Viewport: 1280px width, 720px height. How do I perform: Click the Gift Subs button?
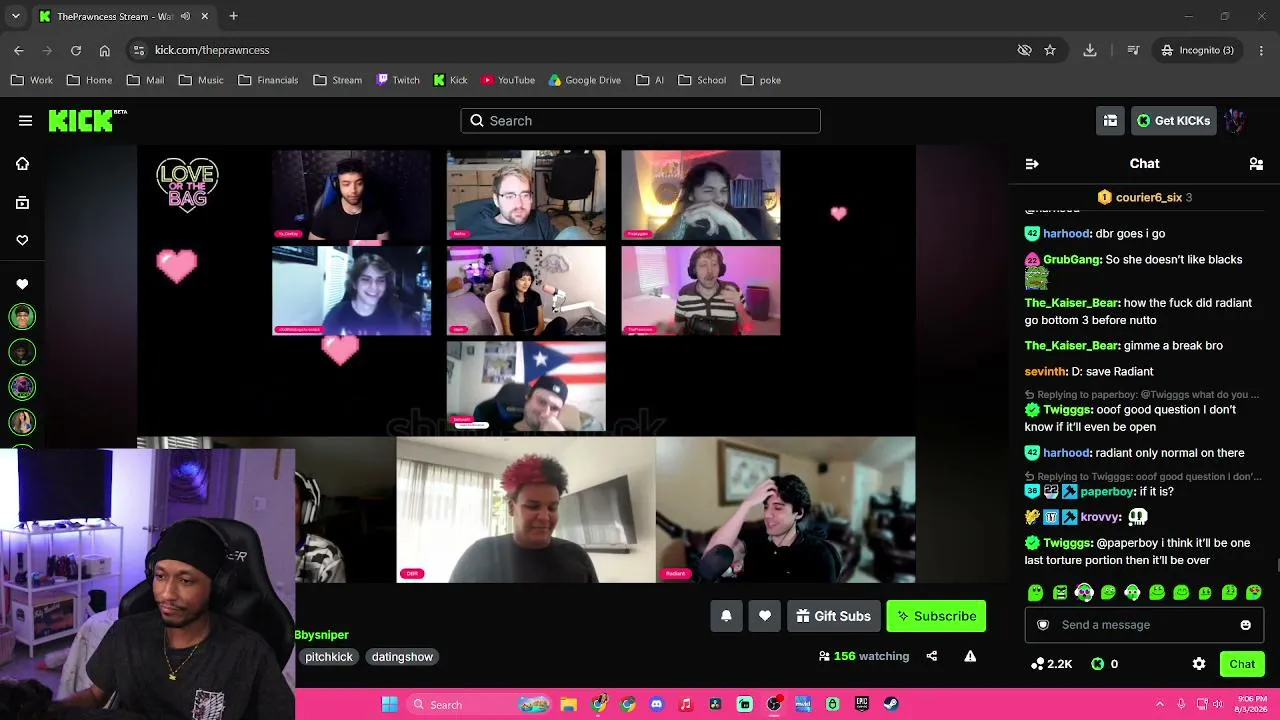pyautogui.click(x=833, y=616)
